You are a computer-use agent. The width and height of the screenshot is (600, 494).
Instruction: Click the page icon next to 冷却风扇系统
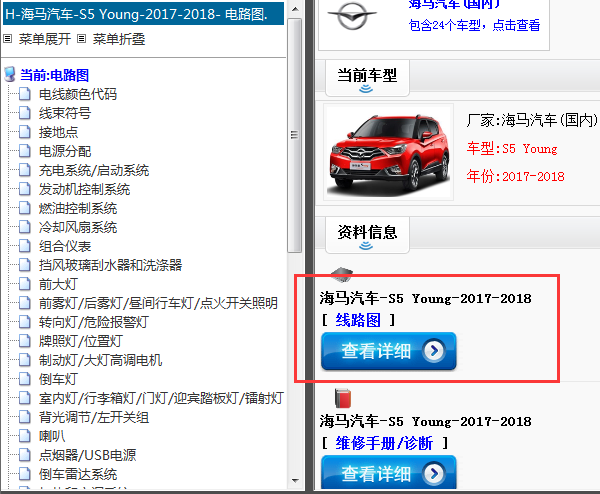[x=25, y=227]
